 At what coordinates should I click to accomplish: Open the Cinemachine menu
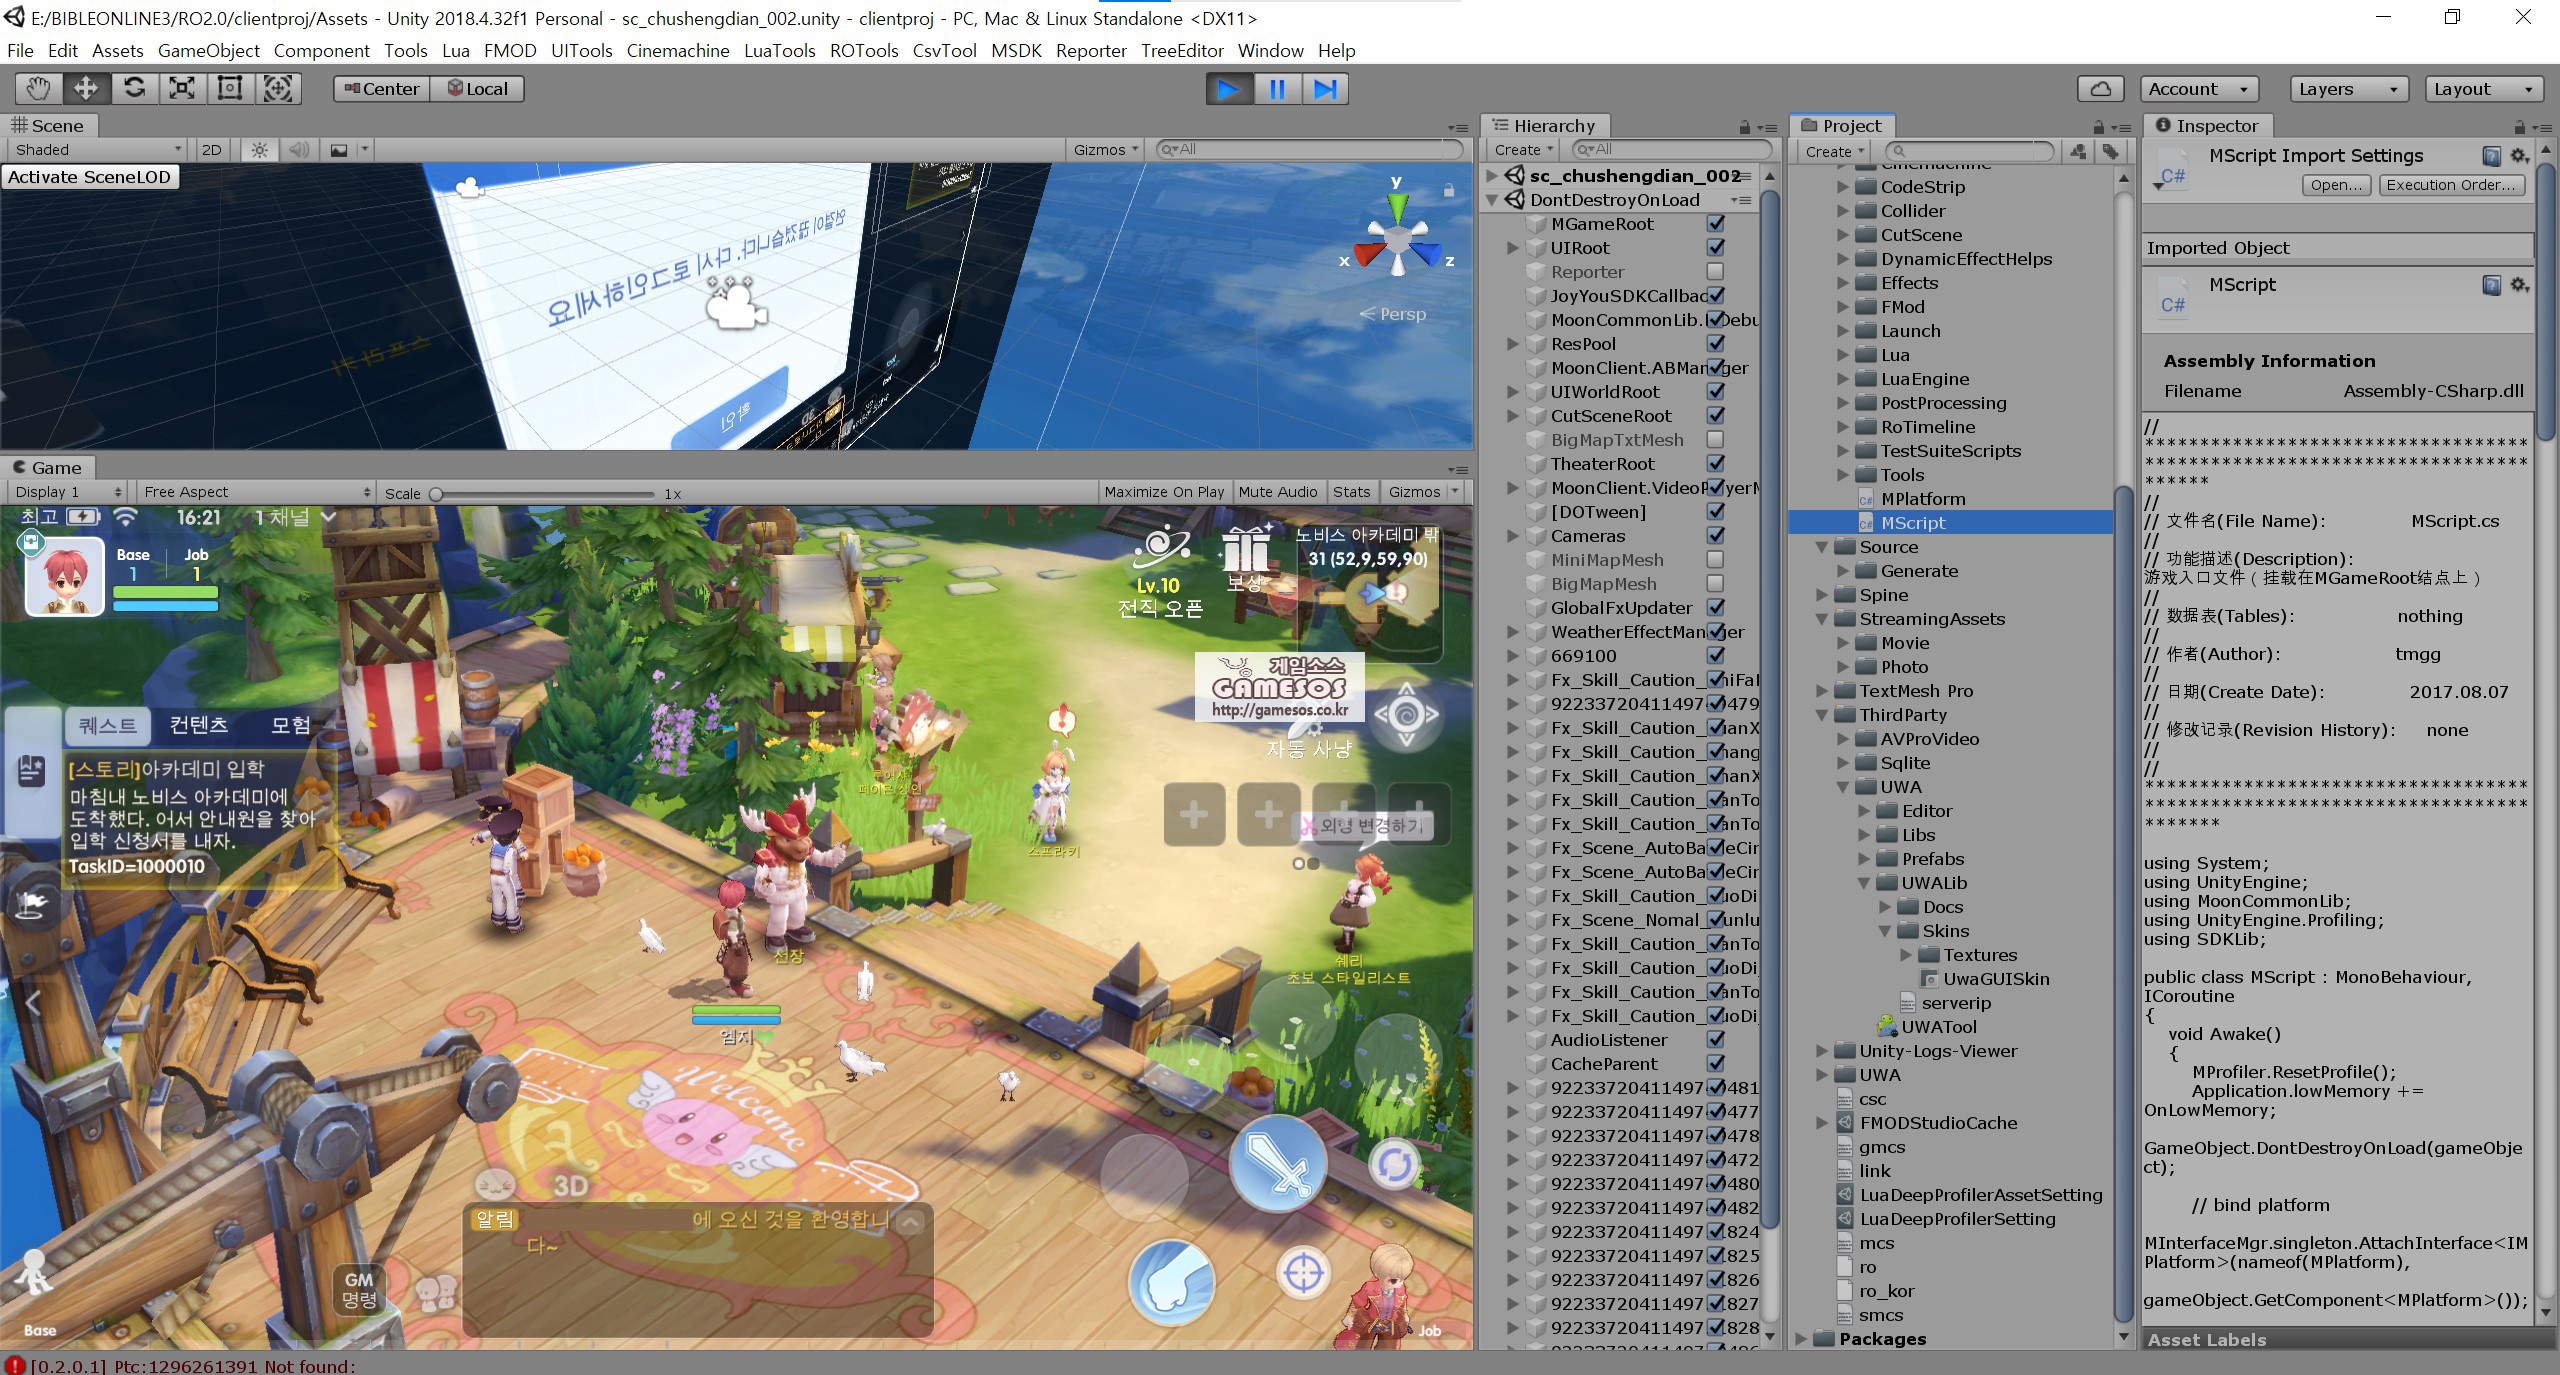[x=678, y=50]
